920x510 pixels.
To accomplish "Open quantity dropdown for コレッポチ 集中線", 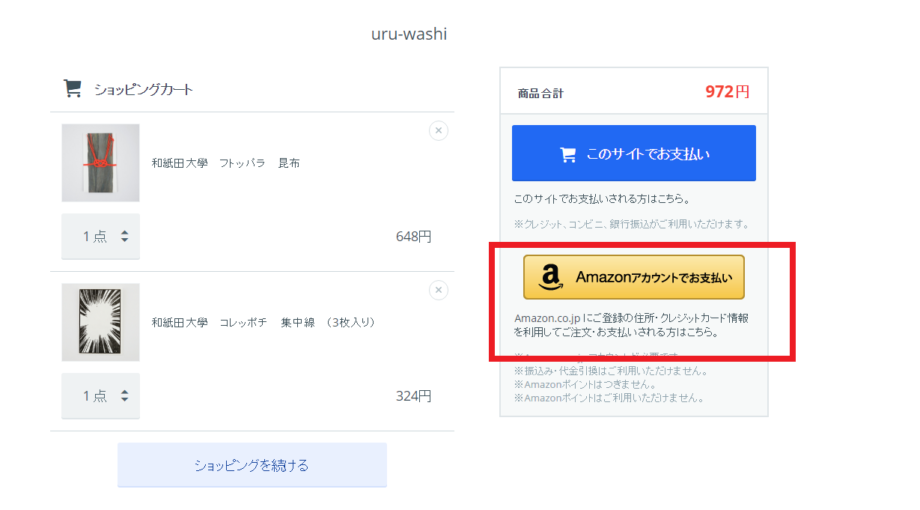I will click(x=101, y=396).
